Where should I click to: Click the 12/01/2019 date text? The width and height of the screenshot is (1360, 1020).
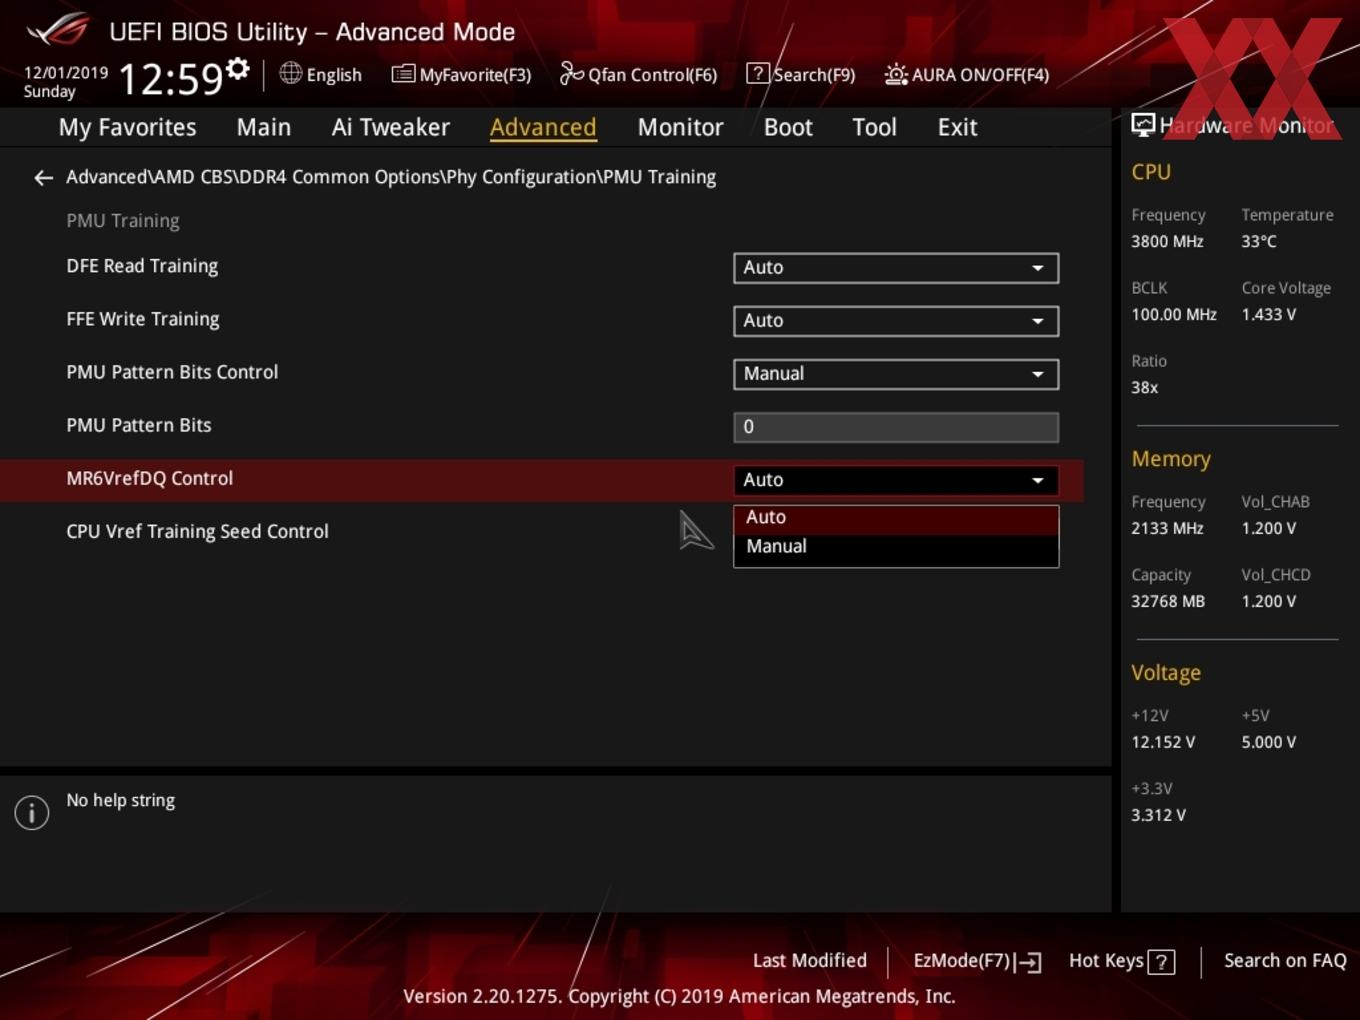[x=66, y=73]
